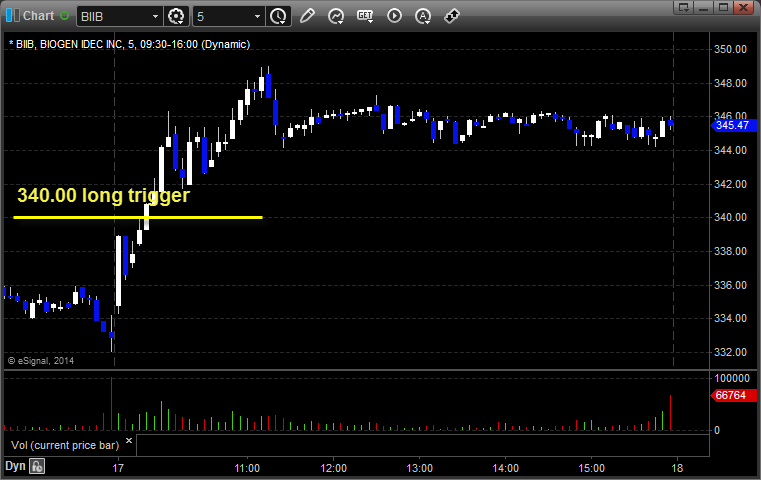Expand the BIIB symbol dropdown arrow
This screenshot has height=480, width=761.
[x=155, y=17]
